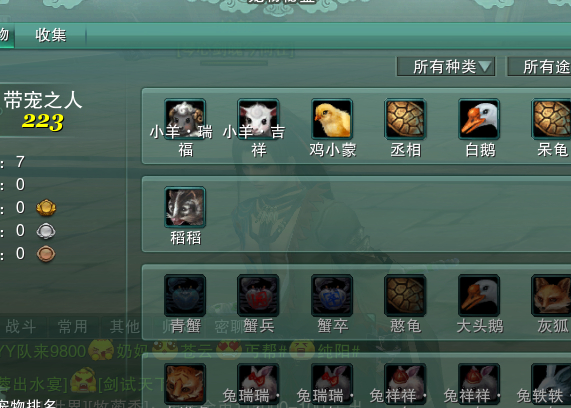
Task: Select the 蟹卒 crab pet icon
Action: pyautogui.click(x=332, y=295)
